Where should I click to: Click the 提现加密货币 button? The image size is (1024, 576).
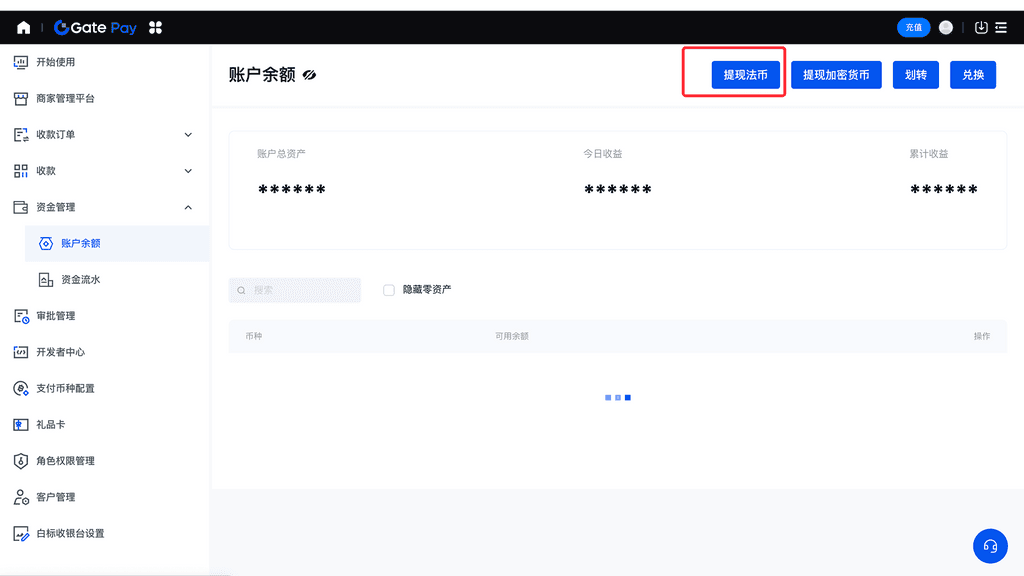point(836,75)
